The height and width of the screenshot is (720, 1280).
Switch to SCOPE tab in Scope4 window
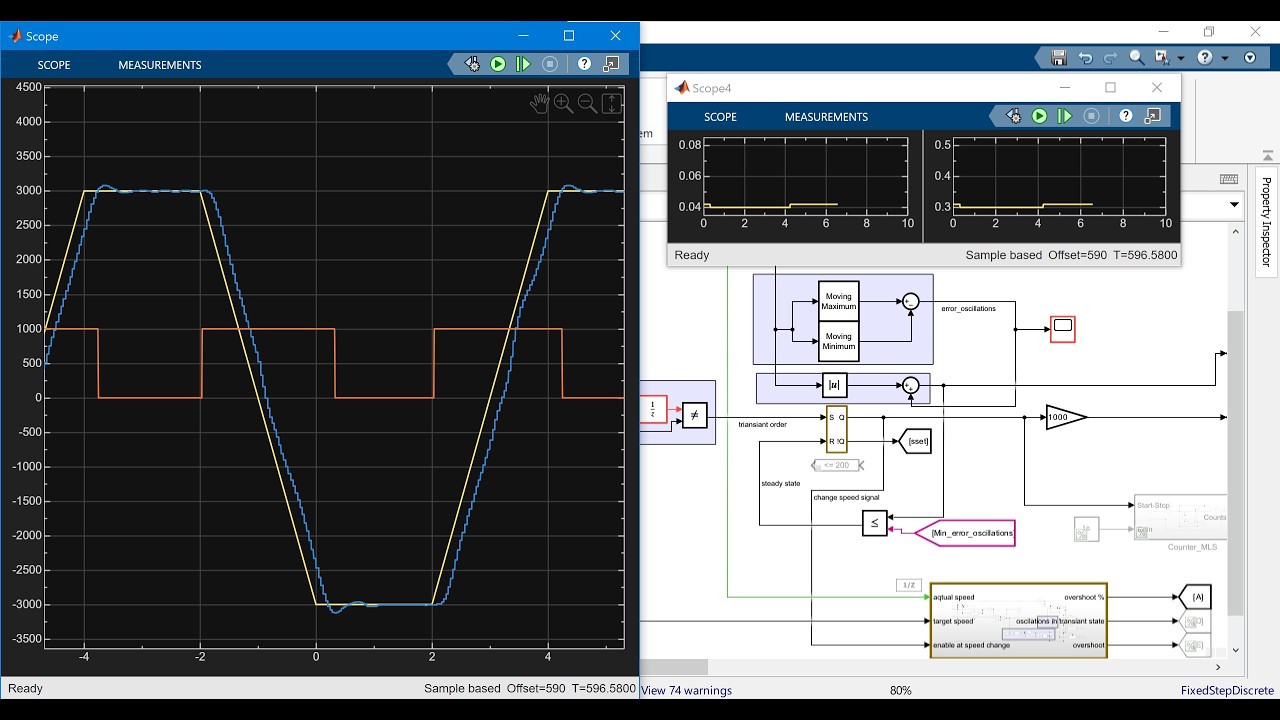720,117
